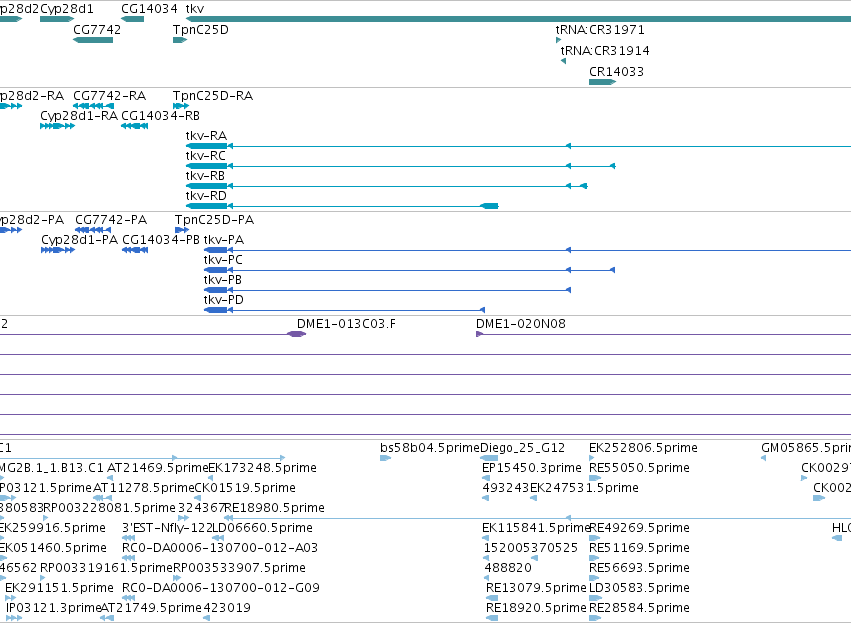Click the tRNA:CR31914 feature
The height and width of the screenshot is (623, 851).
[x=563, y=61]
